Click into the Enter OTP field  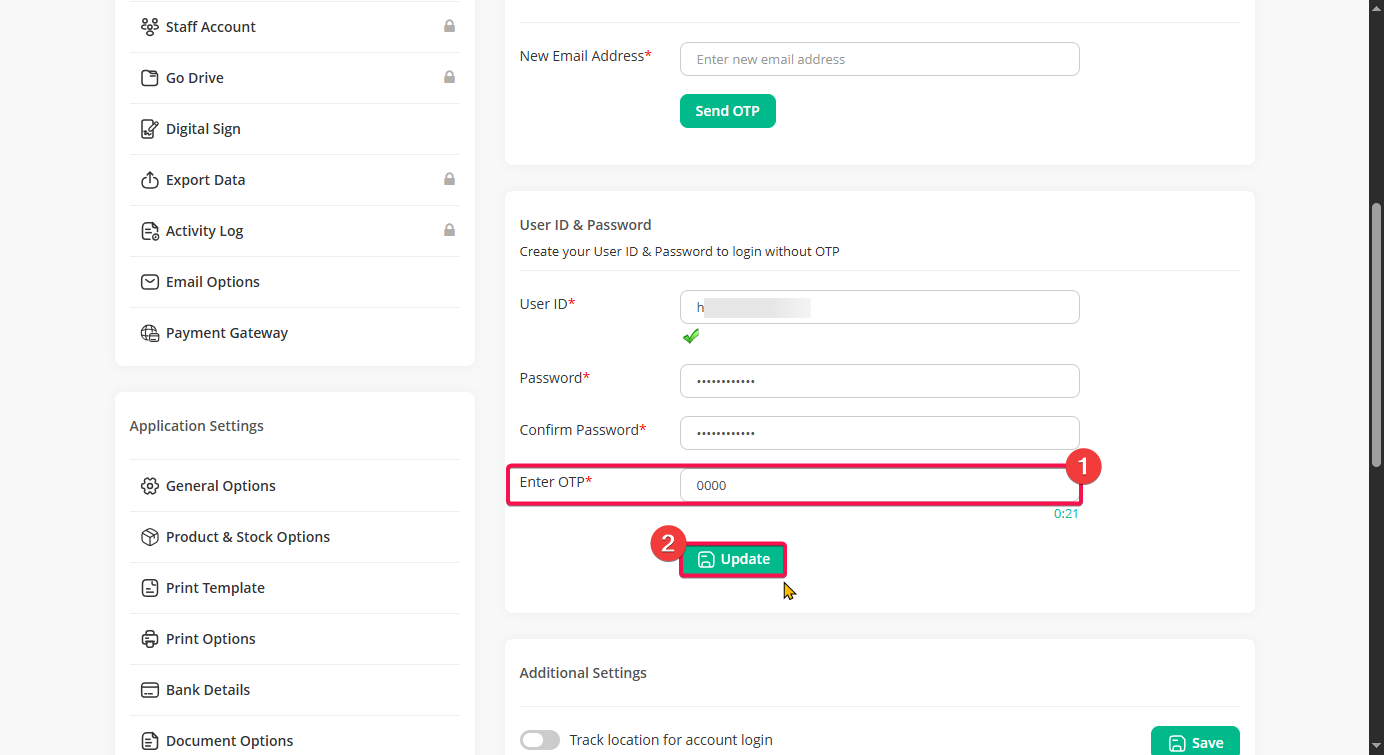pyautogui.click(x=879, y=485)
